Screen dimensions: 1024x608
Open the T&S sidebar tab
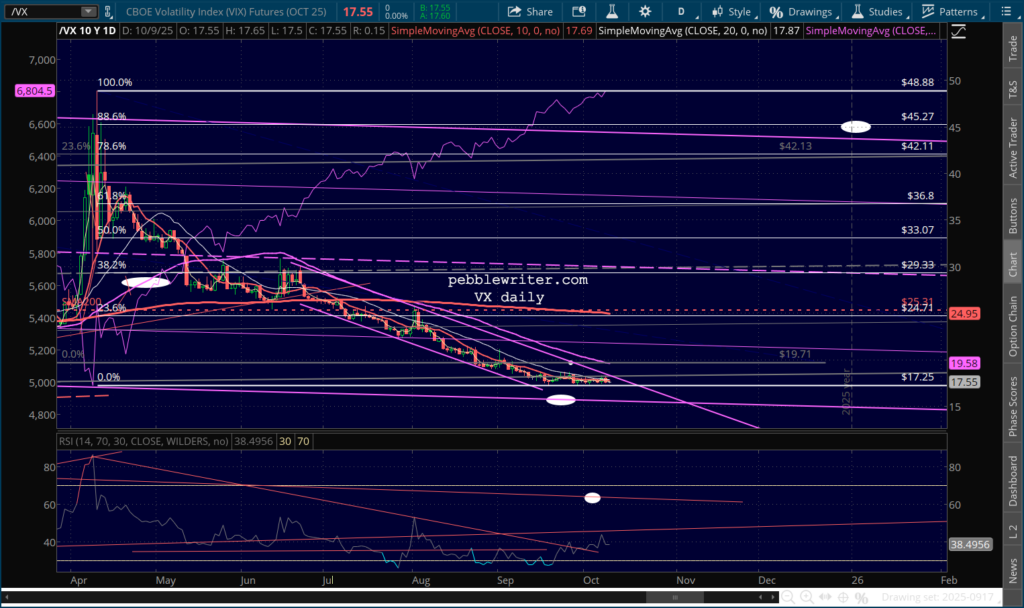(1013, 89)
